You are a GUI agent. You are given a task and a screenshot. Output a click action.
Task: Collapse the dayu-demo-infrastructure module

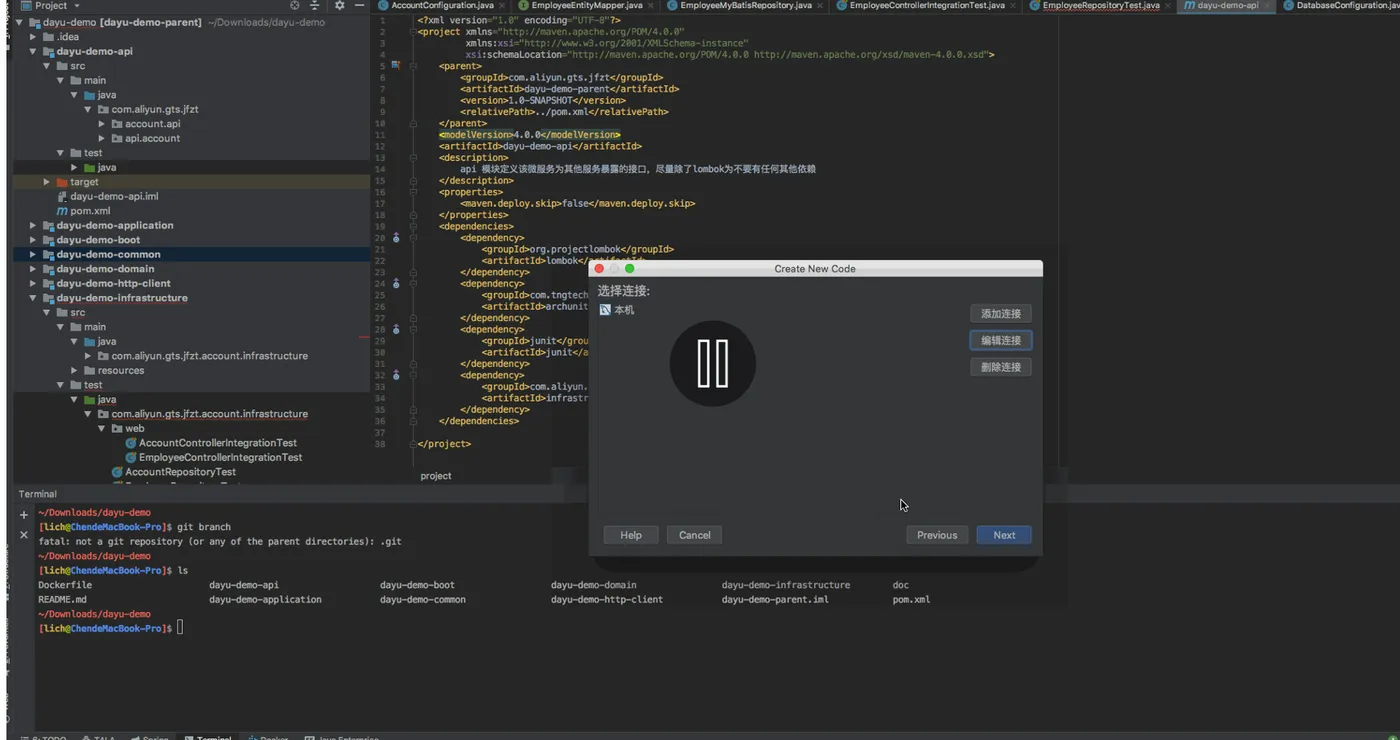click(33, 298)
